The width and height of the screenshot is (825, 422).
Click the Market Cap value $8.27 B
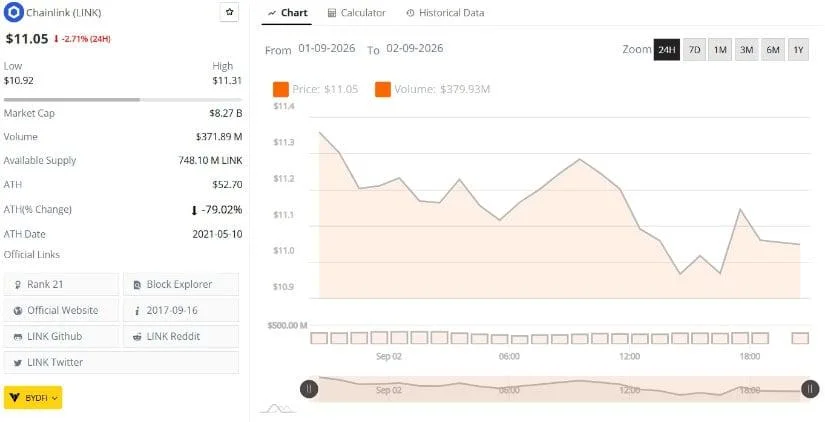pyautogui.click(x=226, y=113)
